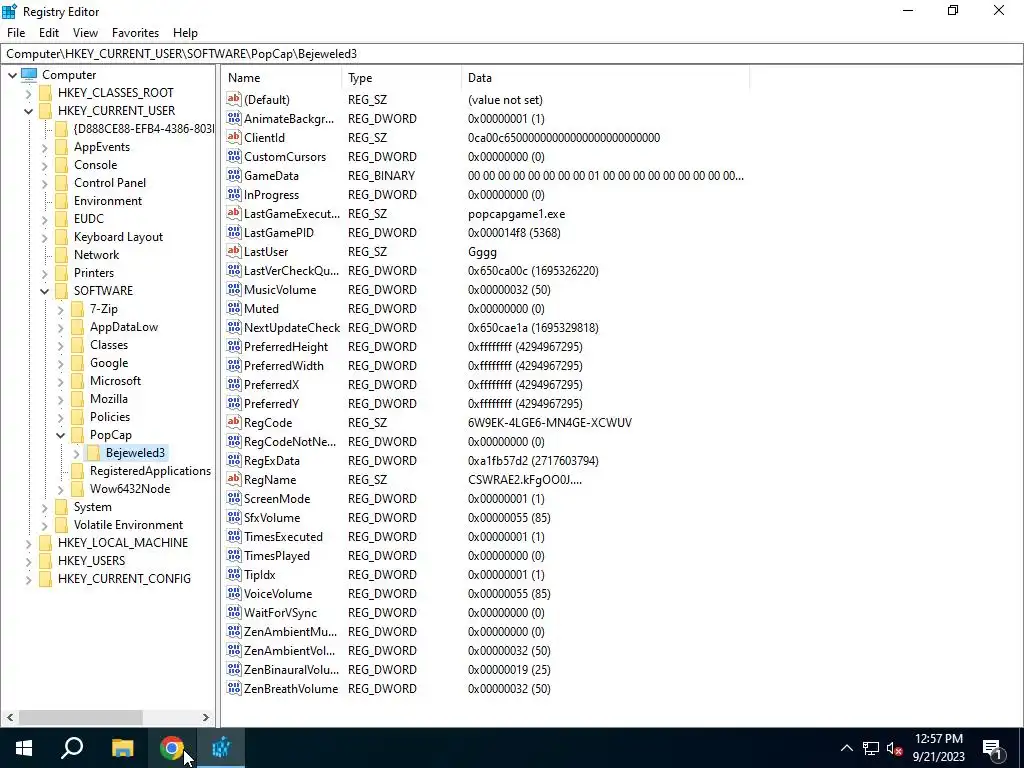
Task: Open File Explorer from the taskbar
Action: [122, 747]
